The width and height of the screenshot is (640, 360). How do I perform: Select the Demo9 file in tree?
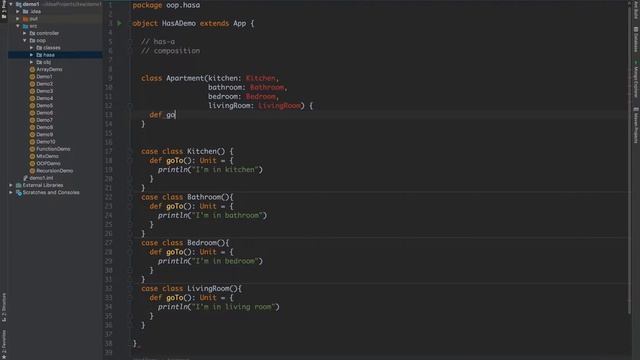[x=44, y=135]
